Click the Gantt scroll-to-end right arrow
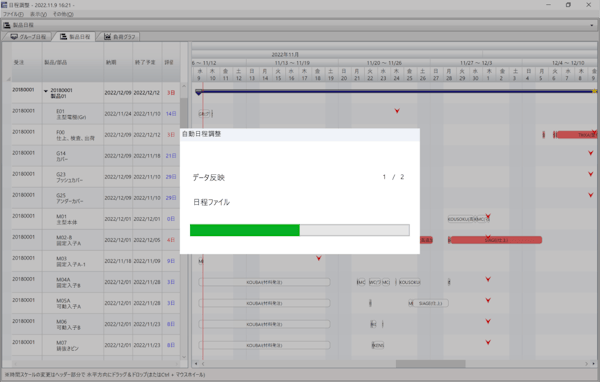Image resolution: width=600 pixels, height=382 pixels. pyautogui.click(x=593, y=364)
